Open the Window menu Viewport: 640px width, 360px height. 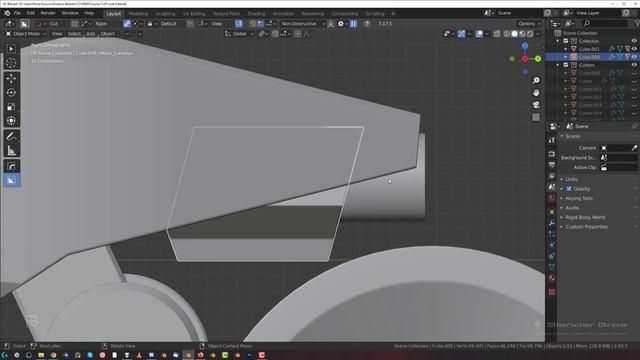70,13
